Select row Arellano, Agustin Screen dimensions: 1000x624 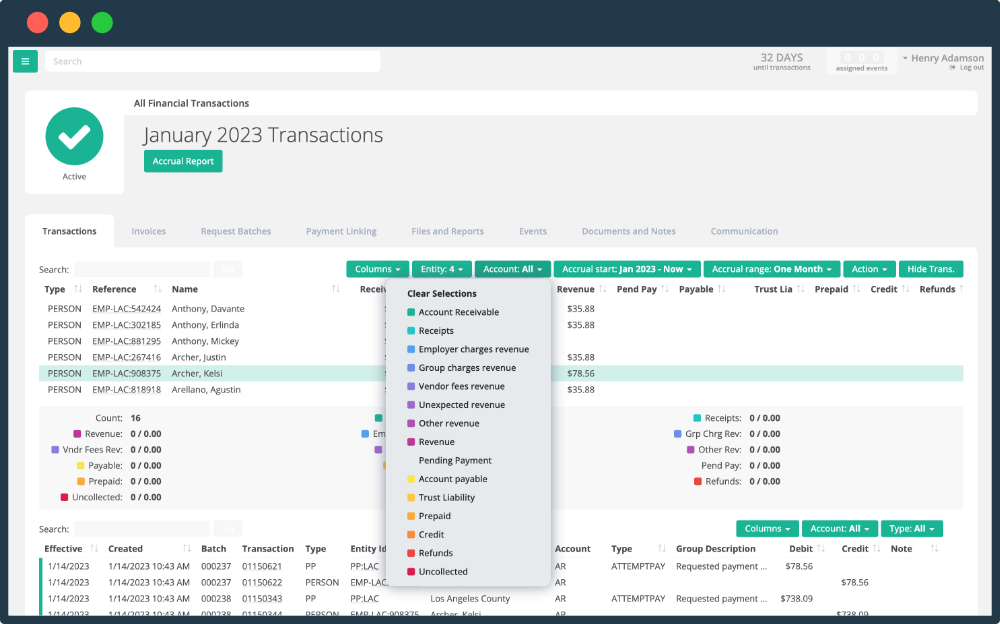501,390
